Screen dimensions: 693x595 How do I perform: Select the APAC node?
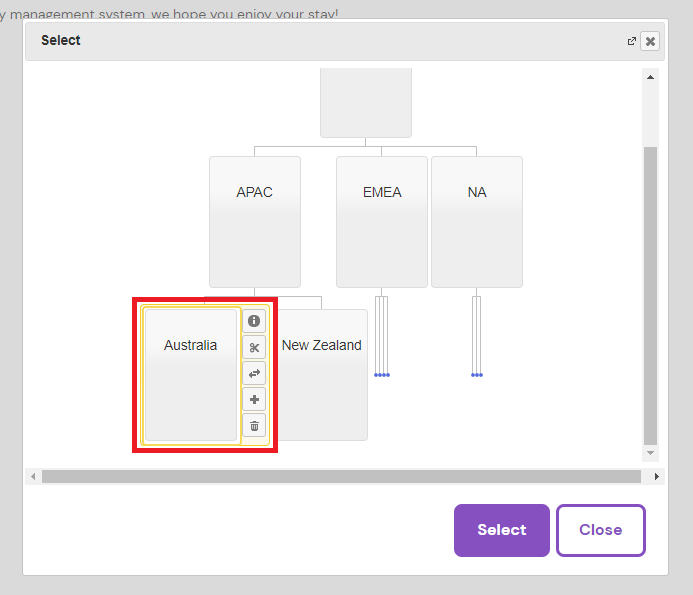click(x=254, y=221)
